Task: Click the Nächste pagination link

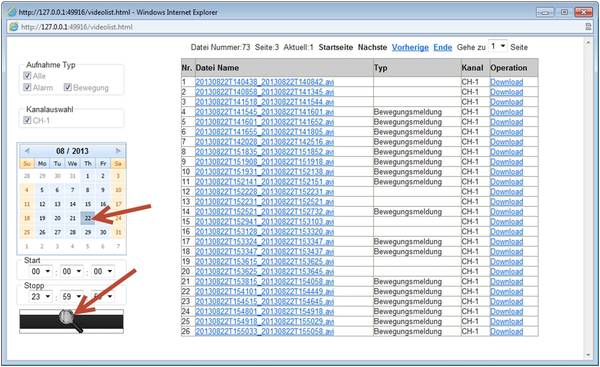Action: coord(372,47)
